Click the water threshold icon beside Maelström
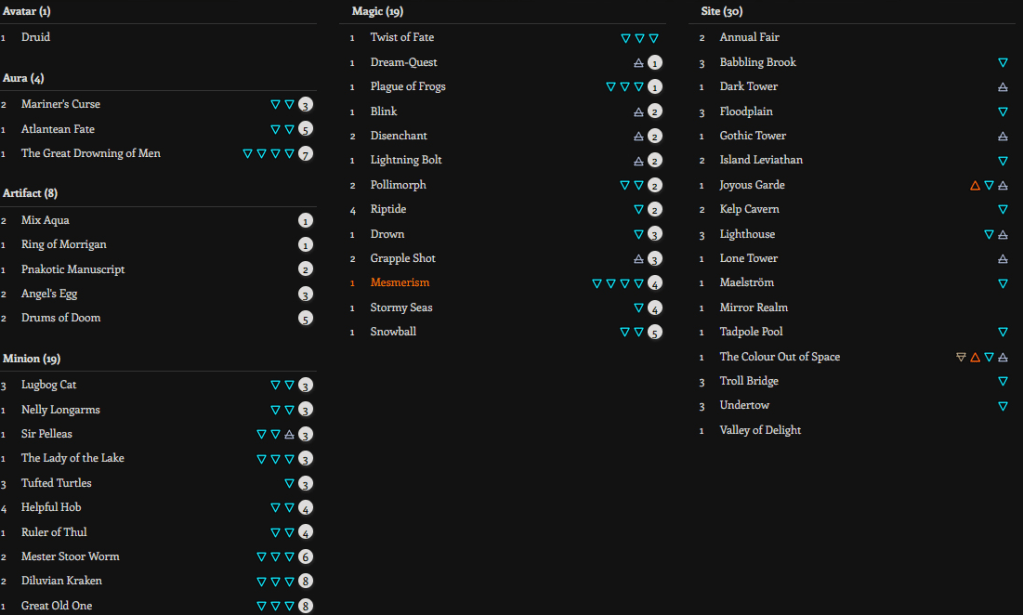Viewport: 1023px width, 615px height. pyautogui.click(x=1003, y=284)
